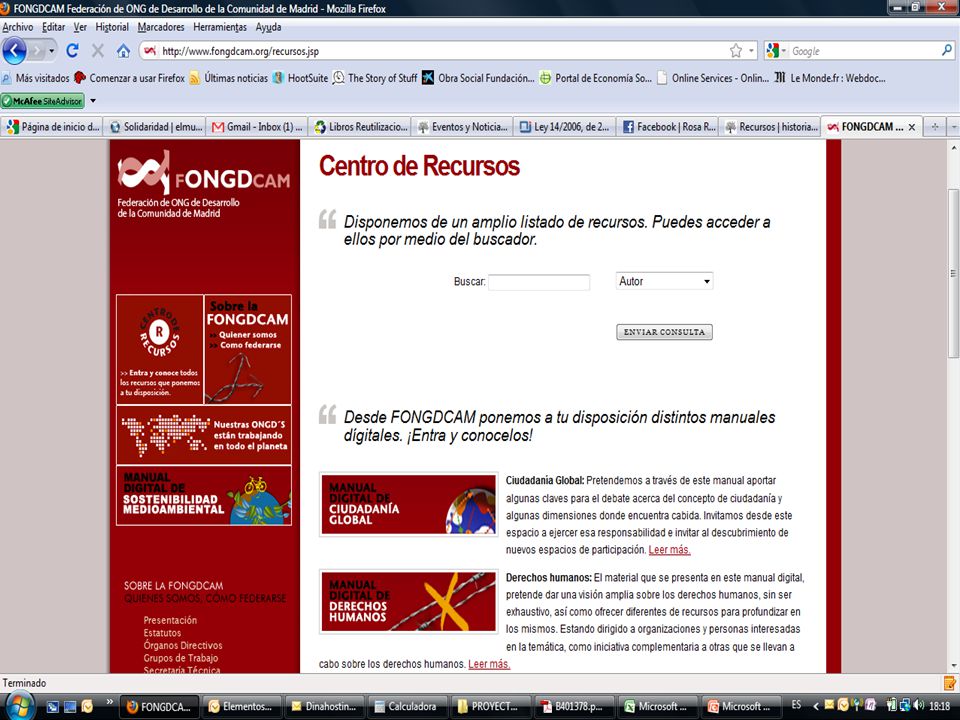Click the FONGDCAM logo in sidebar
The height and width of the screenshot is (720, 960).
[x=204, y=184]
